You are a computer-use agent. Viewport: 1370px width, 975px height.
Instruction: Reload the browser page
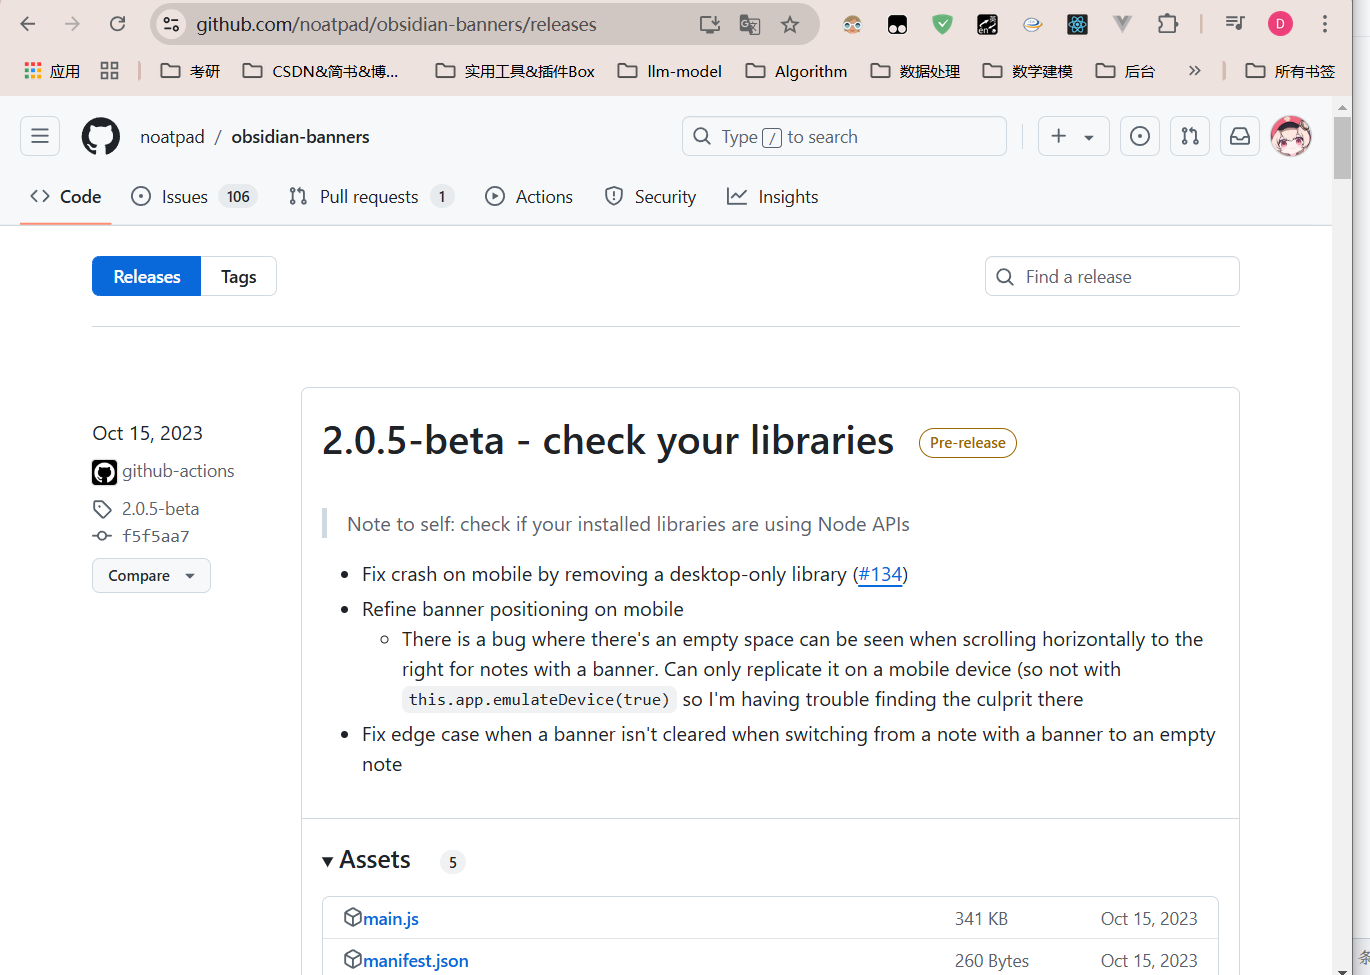click(x=117, y=24)
